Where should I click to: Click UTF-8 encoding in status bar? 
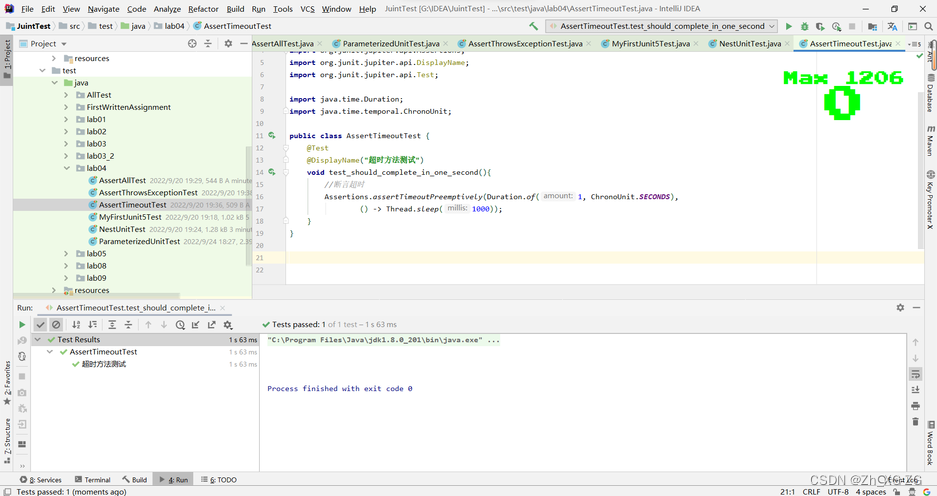(838, 492)
